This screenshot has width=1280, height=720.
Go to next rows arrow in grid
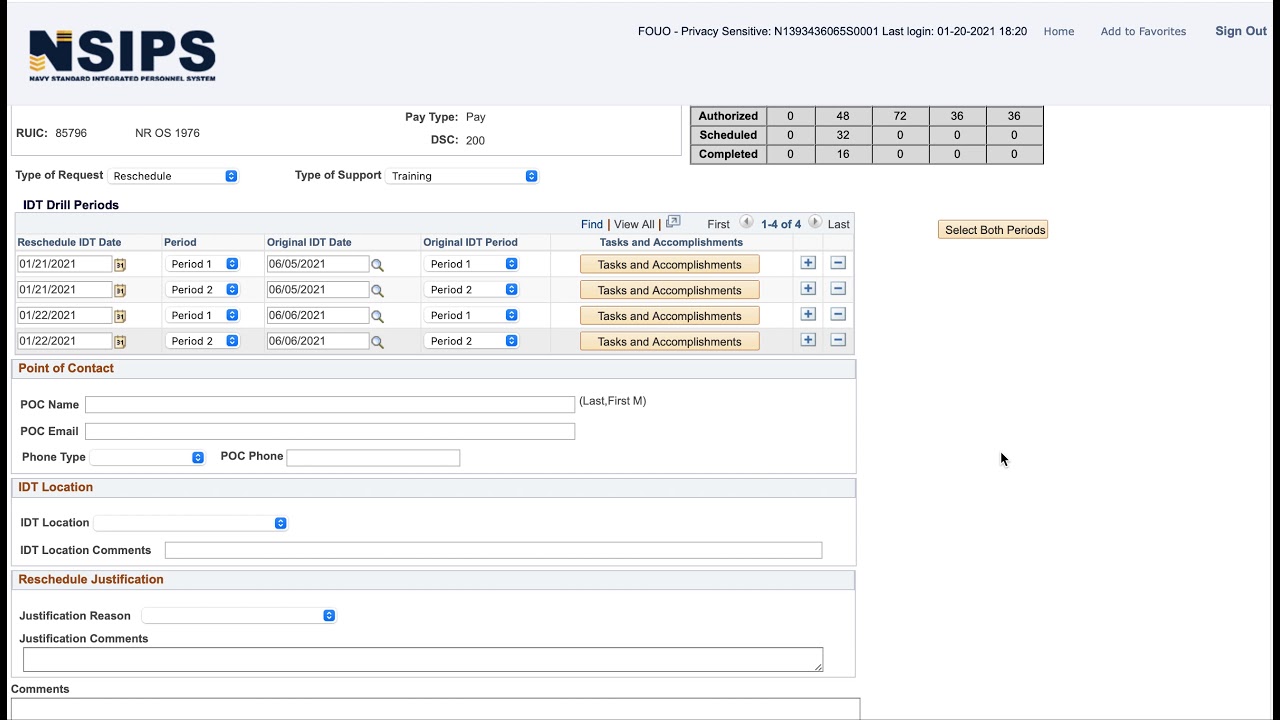coord(815,223)
